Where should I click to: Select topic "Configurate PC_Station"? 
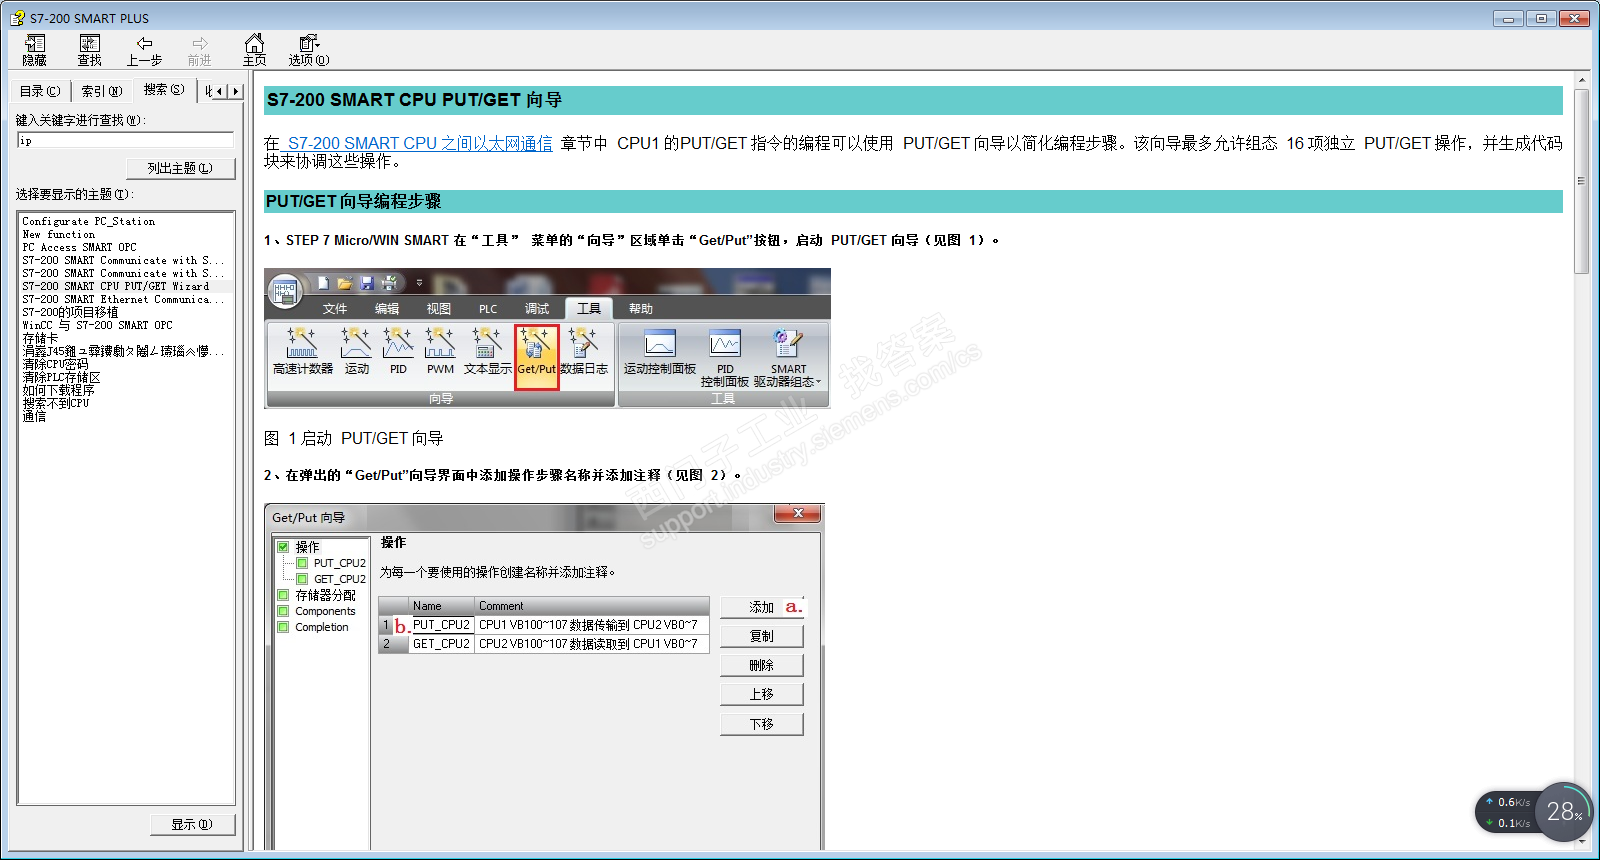pyautogui.click(x=89, y=221)
